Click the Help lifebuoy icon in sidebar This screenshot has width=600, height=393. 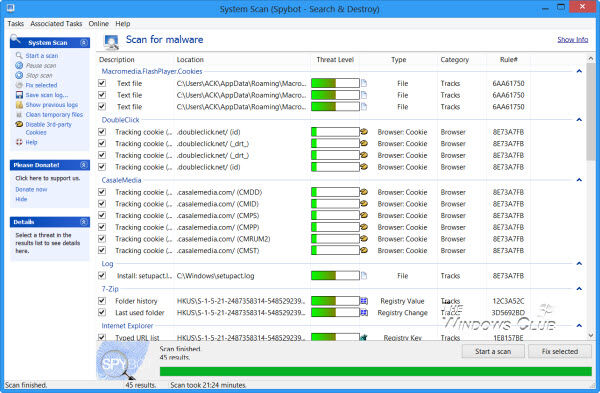[19, 142]
